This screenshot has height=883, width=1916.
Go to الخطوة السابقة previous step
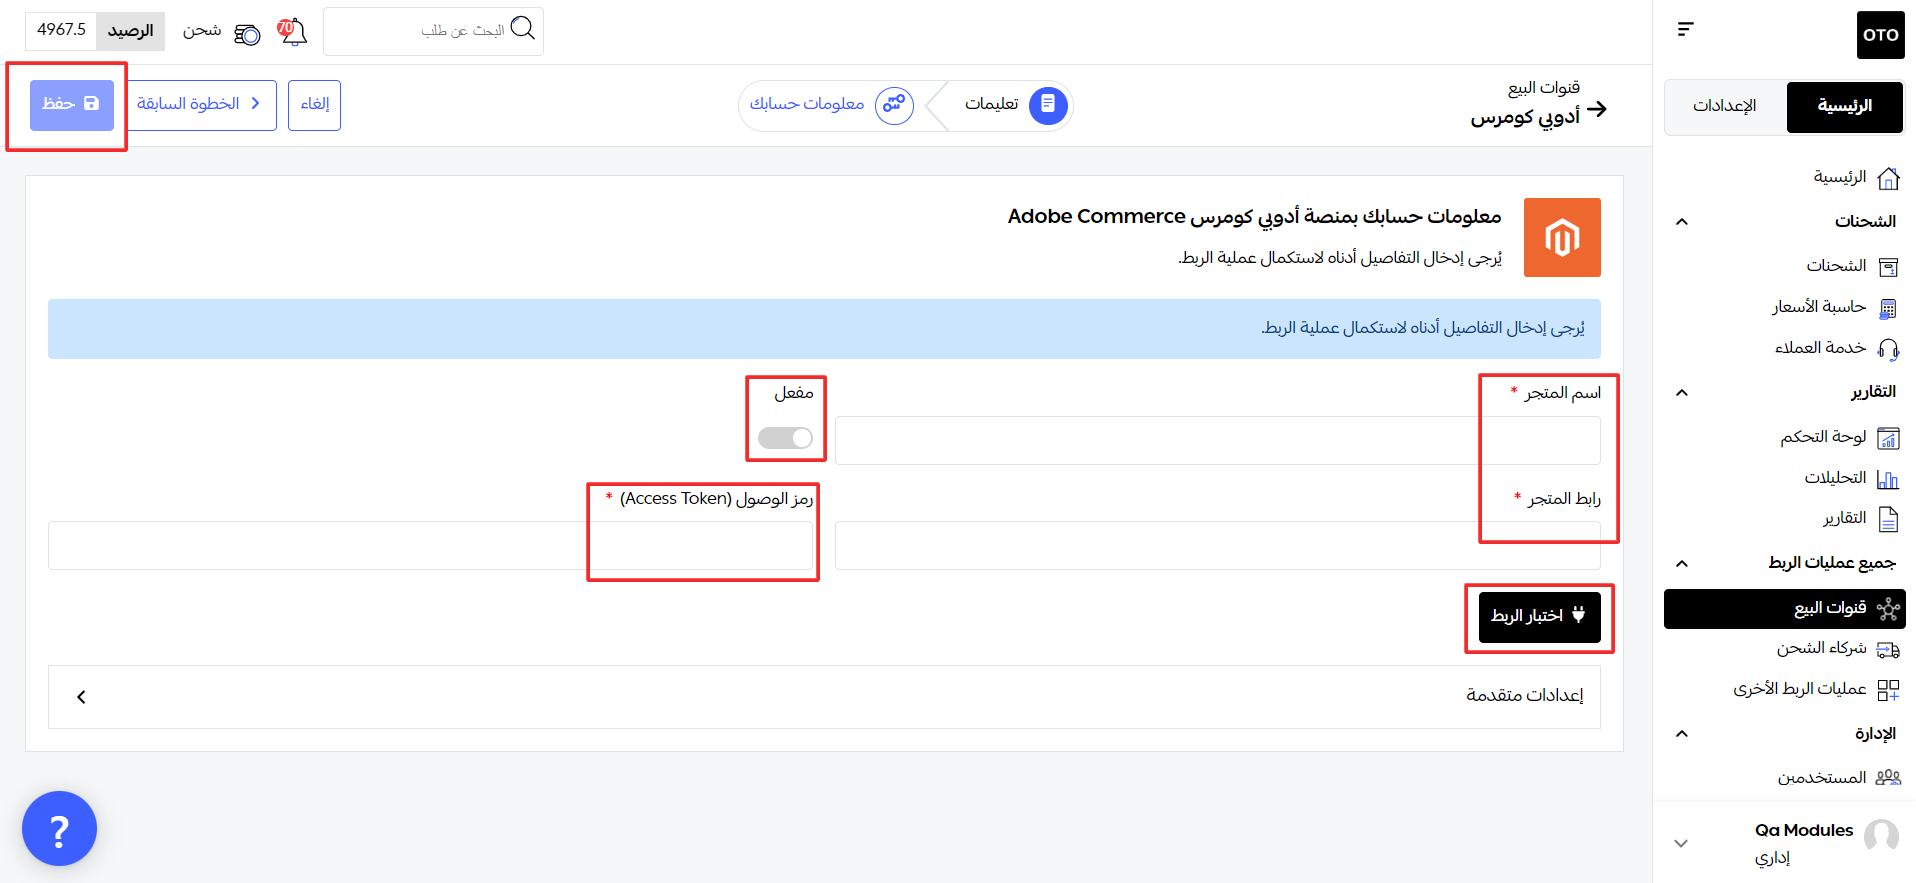point(200,105)
